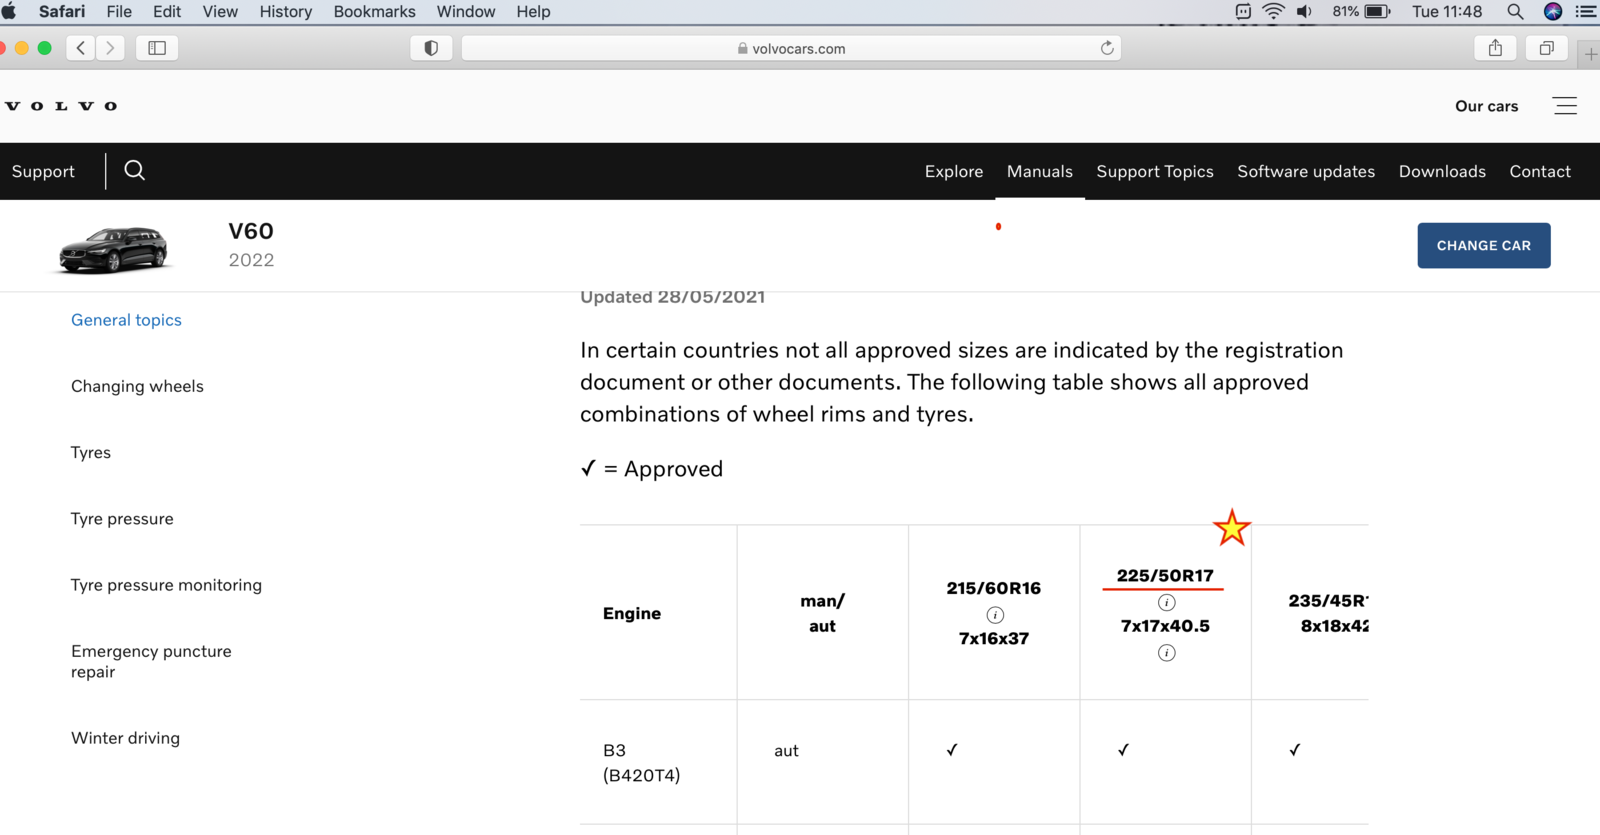
Task: Reload the volvocars.com page
Action: click(x=1107, y=48)
